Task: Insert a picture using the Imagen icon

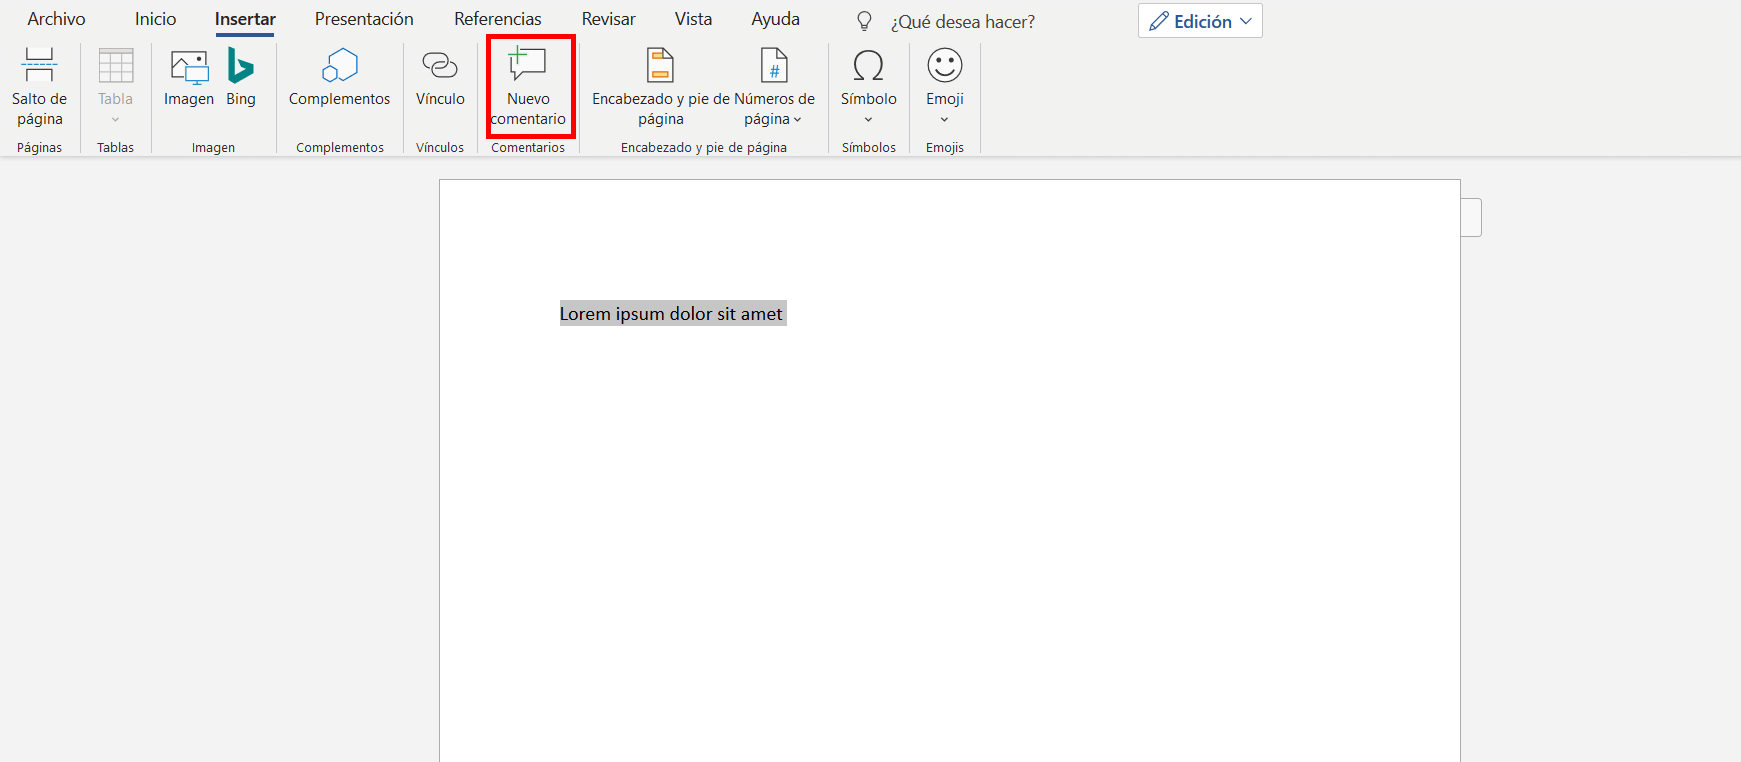Action: [x=189, y=78]
